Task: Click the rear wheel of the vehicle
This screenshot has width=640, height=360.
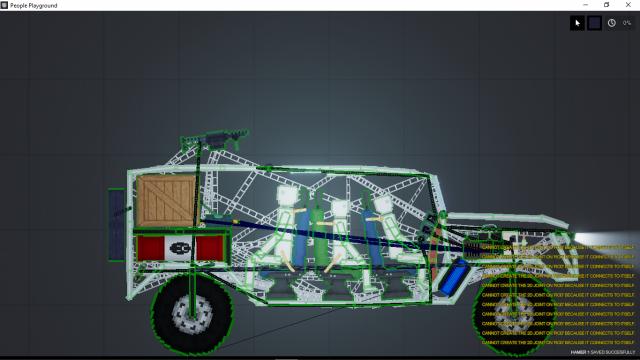Action: [x=192, y=313]
